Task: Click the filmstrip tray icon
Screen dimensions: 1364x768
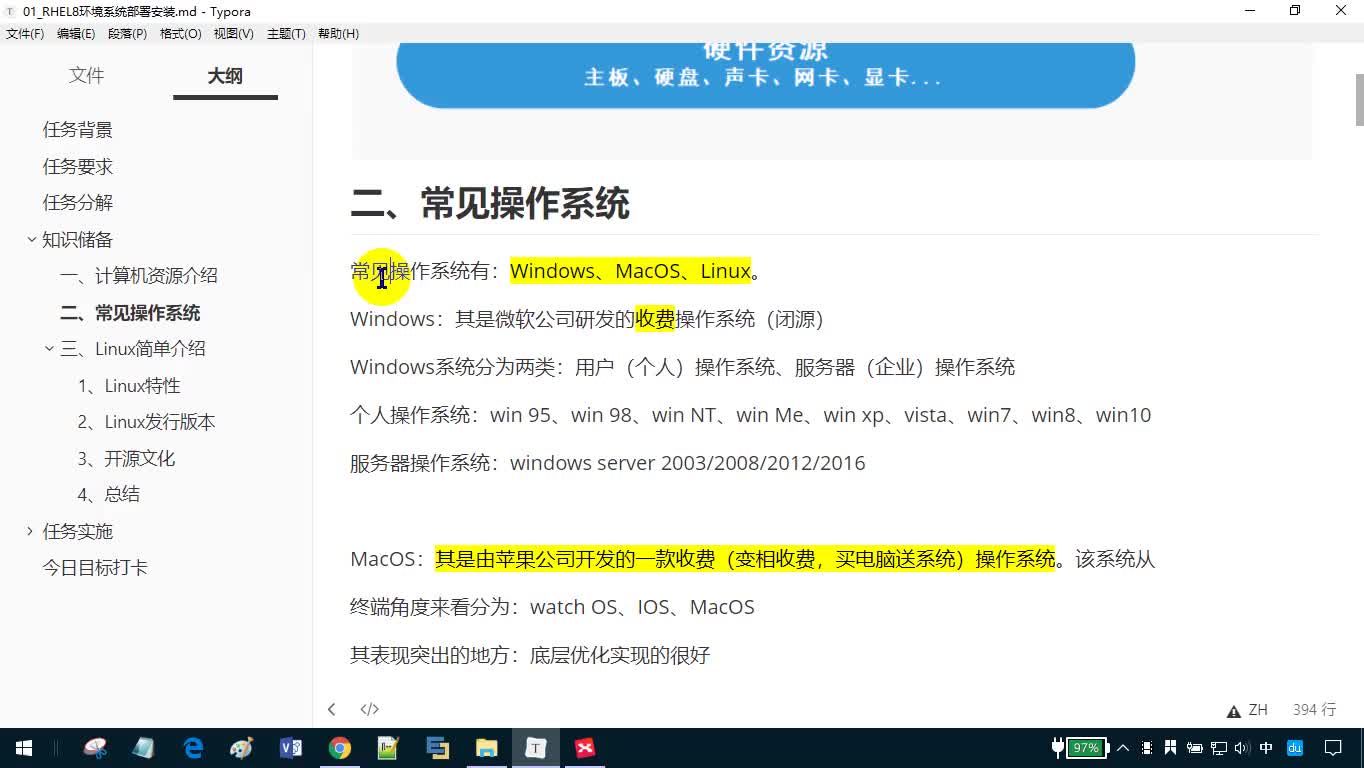Action: (1147, 747)
